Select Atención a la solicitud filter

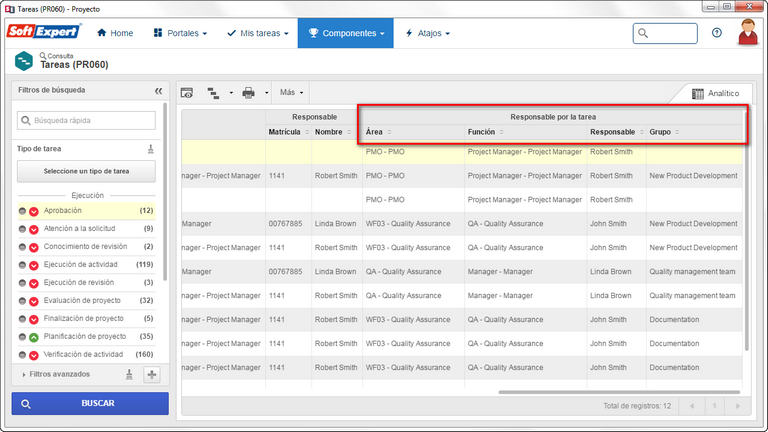(x=86, y=229)
